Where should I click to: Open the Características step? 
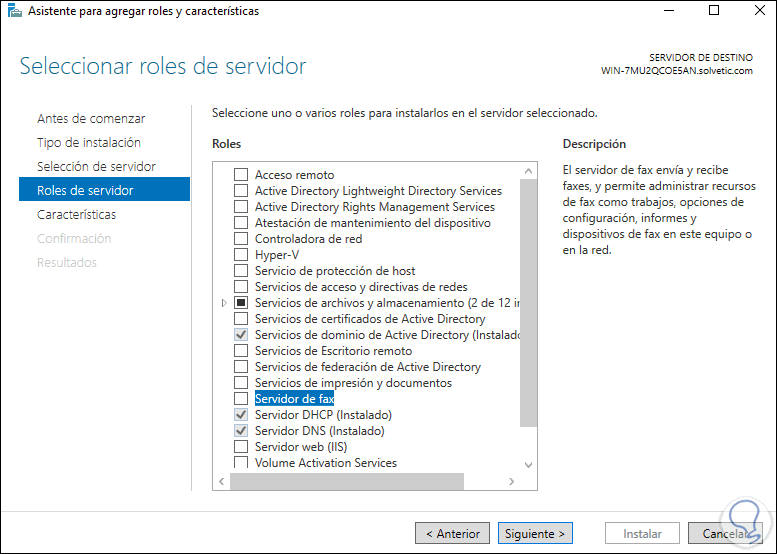(76, 215)
